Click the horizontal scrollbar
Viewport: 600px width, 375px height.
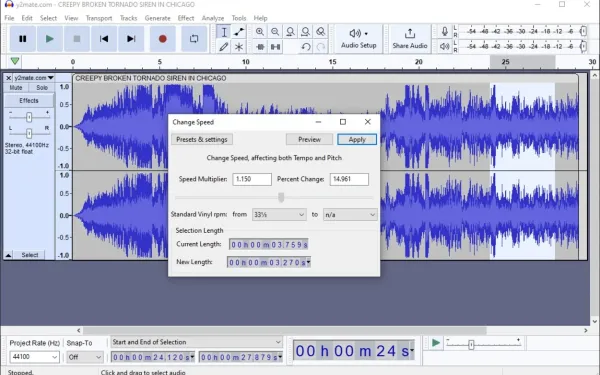coord(285,330)
